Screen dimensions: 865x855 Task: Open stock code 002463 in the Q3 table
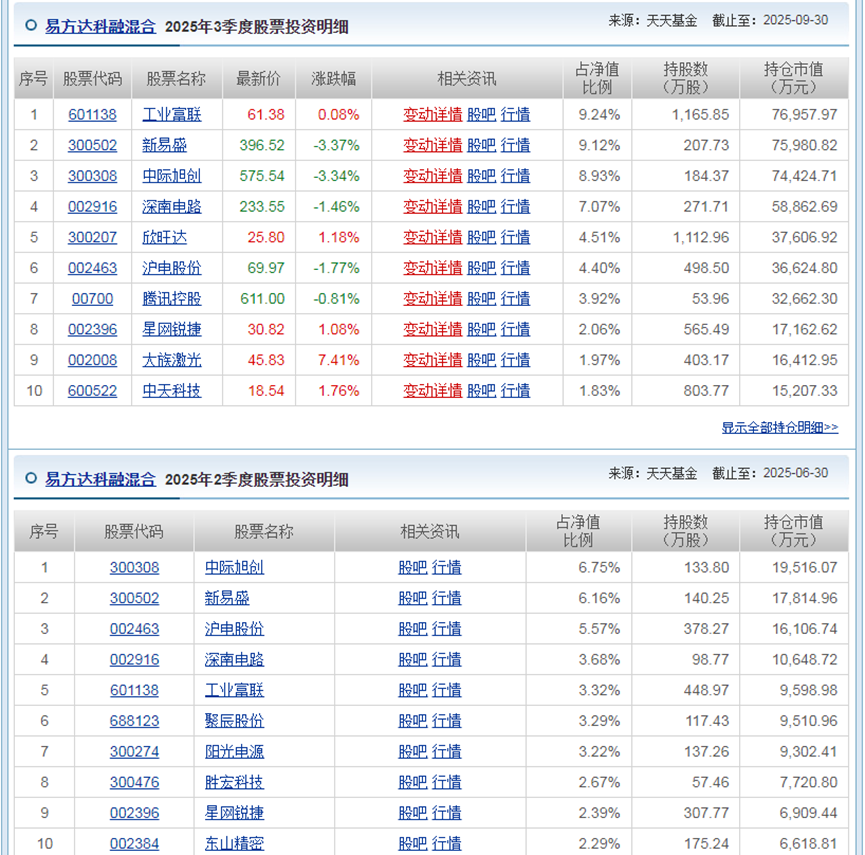pyautogui.click(x=92, y=268)
